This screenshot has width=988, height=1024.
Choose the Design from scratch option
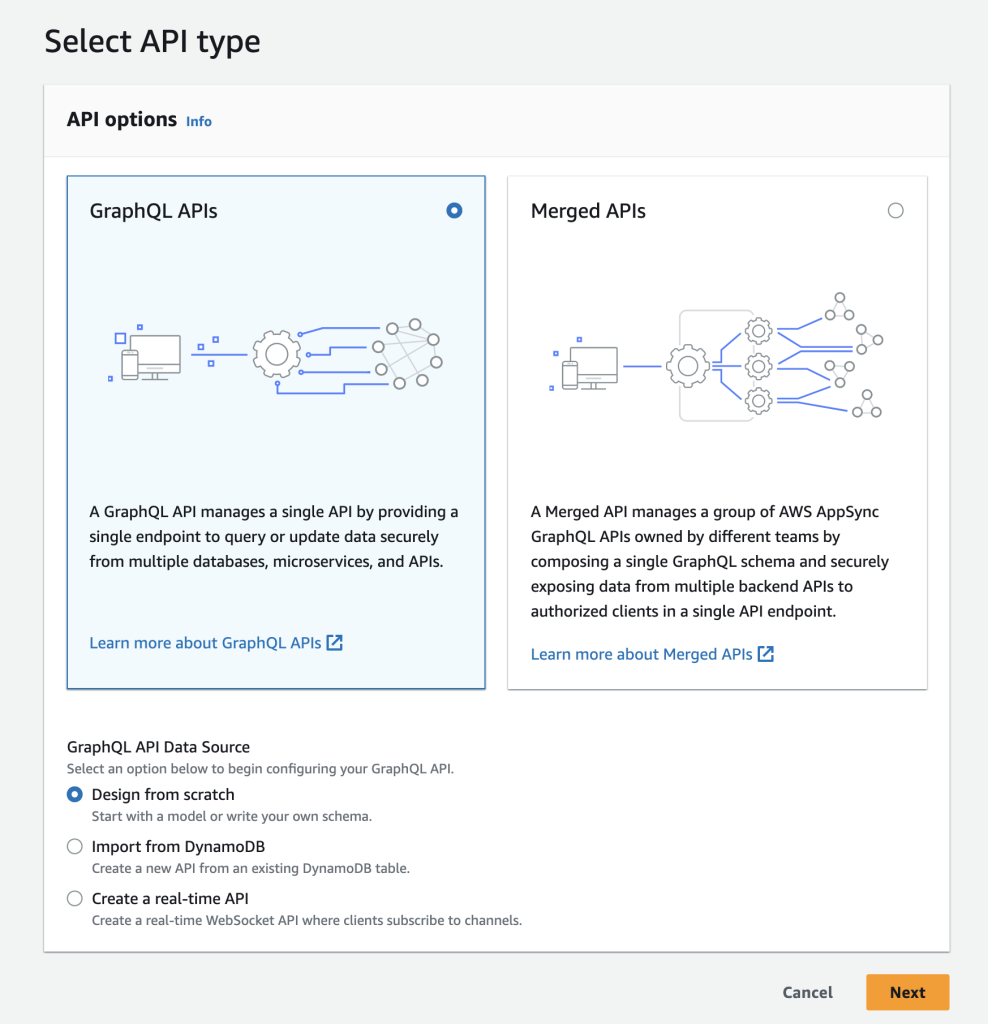coord(75,794)
